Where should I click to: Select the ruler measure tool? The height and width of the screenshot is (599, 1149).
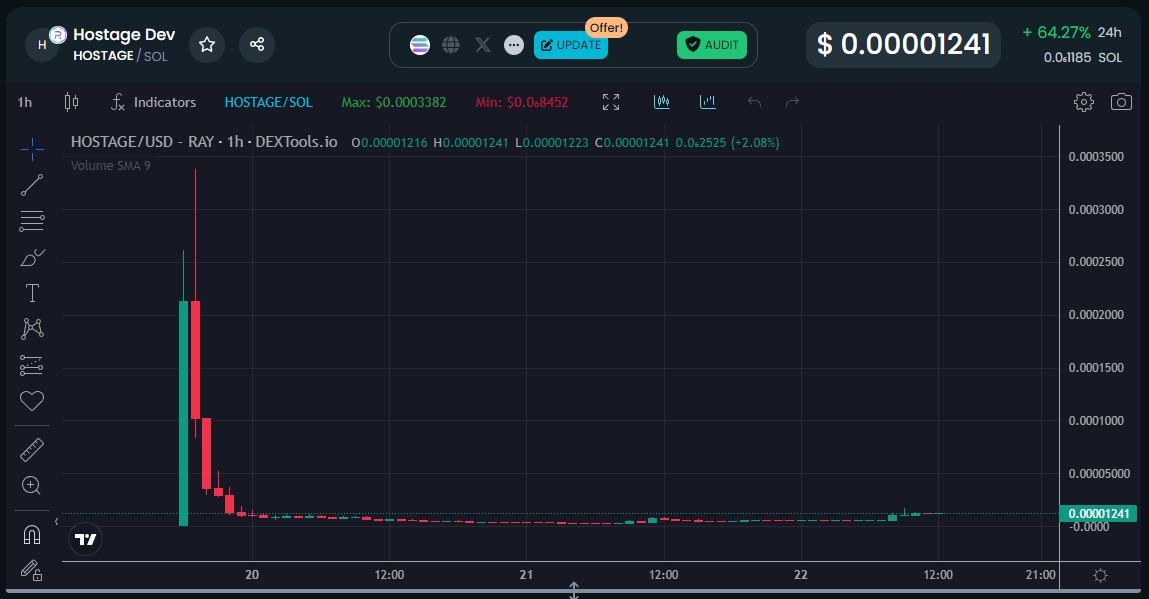point(32,449)
